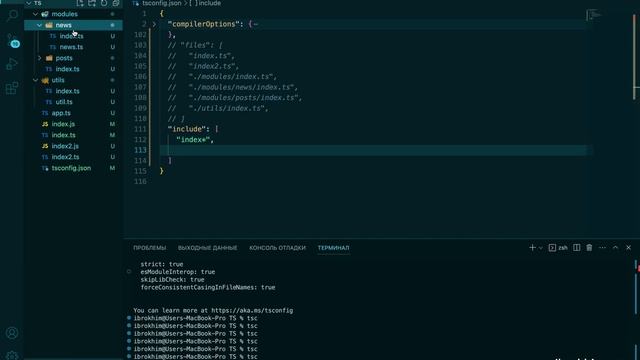Click line number 113 in gutter
640x360 pixels.
click(x=140, y=150)
